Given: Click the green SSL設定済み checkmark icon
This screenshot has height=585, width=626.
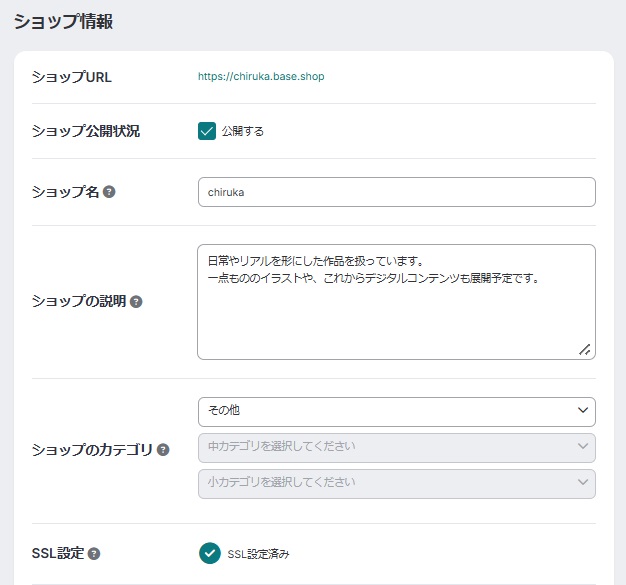Looking at the screenshot, I should click(x=209, y=553).
